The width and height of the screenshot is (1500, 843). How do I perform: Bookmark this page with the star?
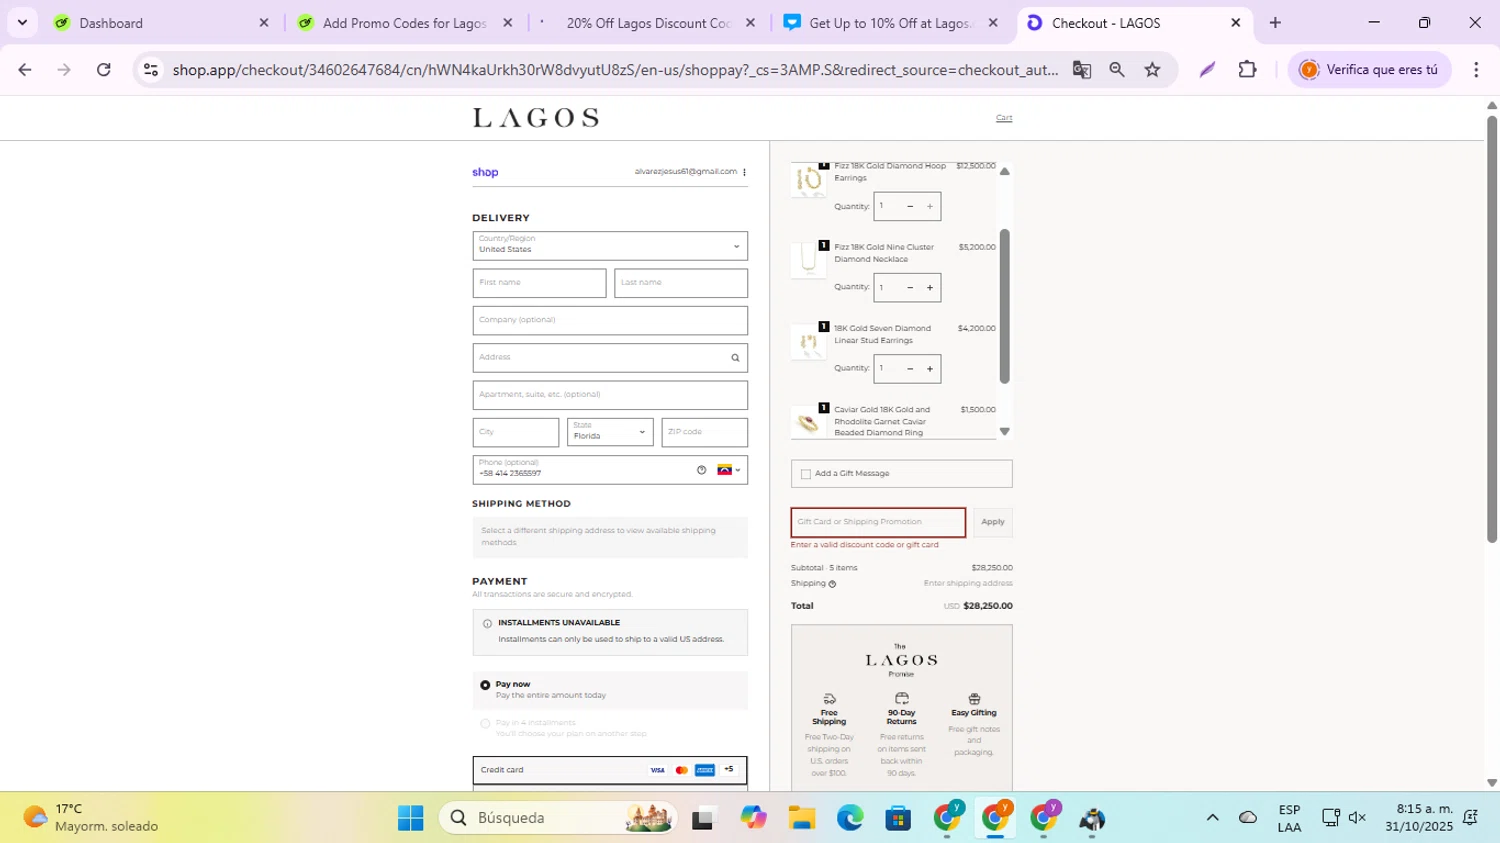click(x=1153, y=70)
